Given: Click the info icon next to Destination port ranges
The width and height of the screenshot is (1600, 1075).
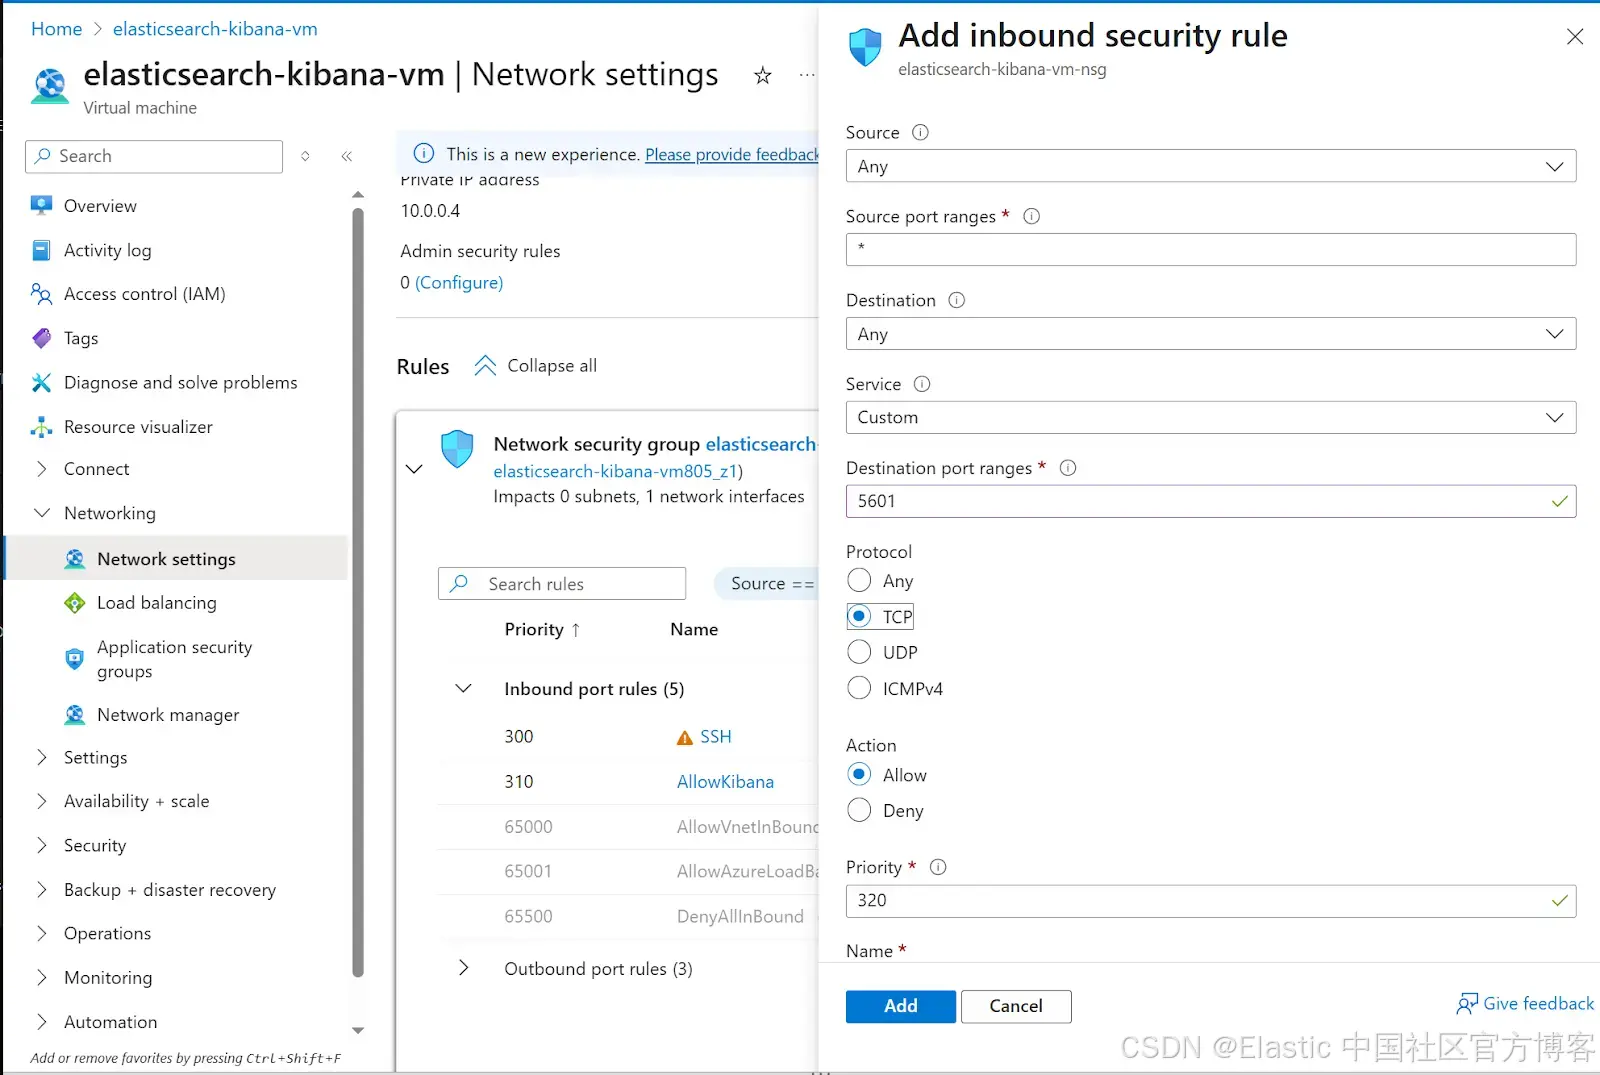Looking at the screenshot, I should 1068,468.
